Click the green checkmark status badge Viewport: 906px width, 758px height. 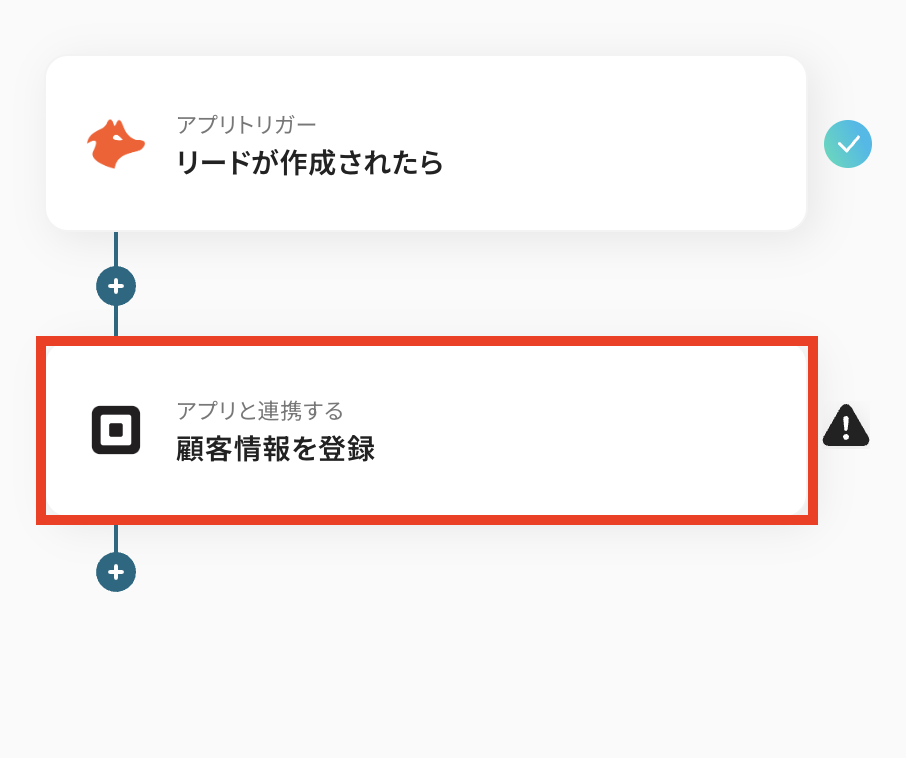point(848,144)
